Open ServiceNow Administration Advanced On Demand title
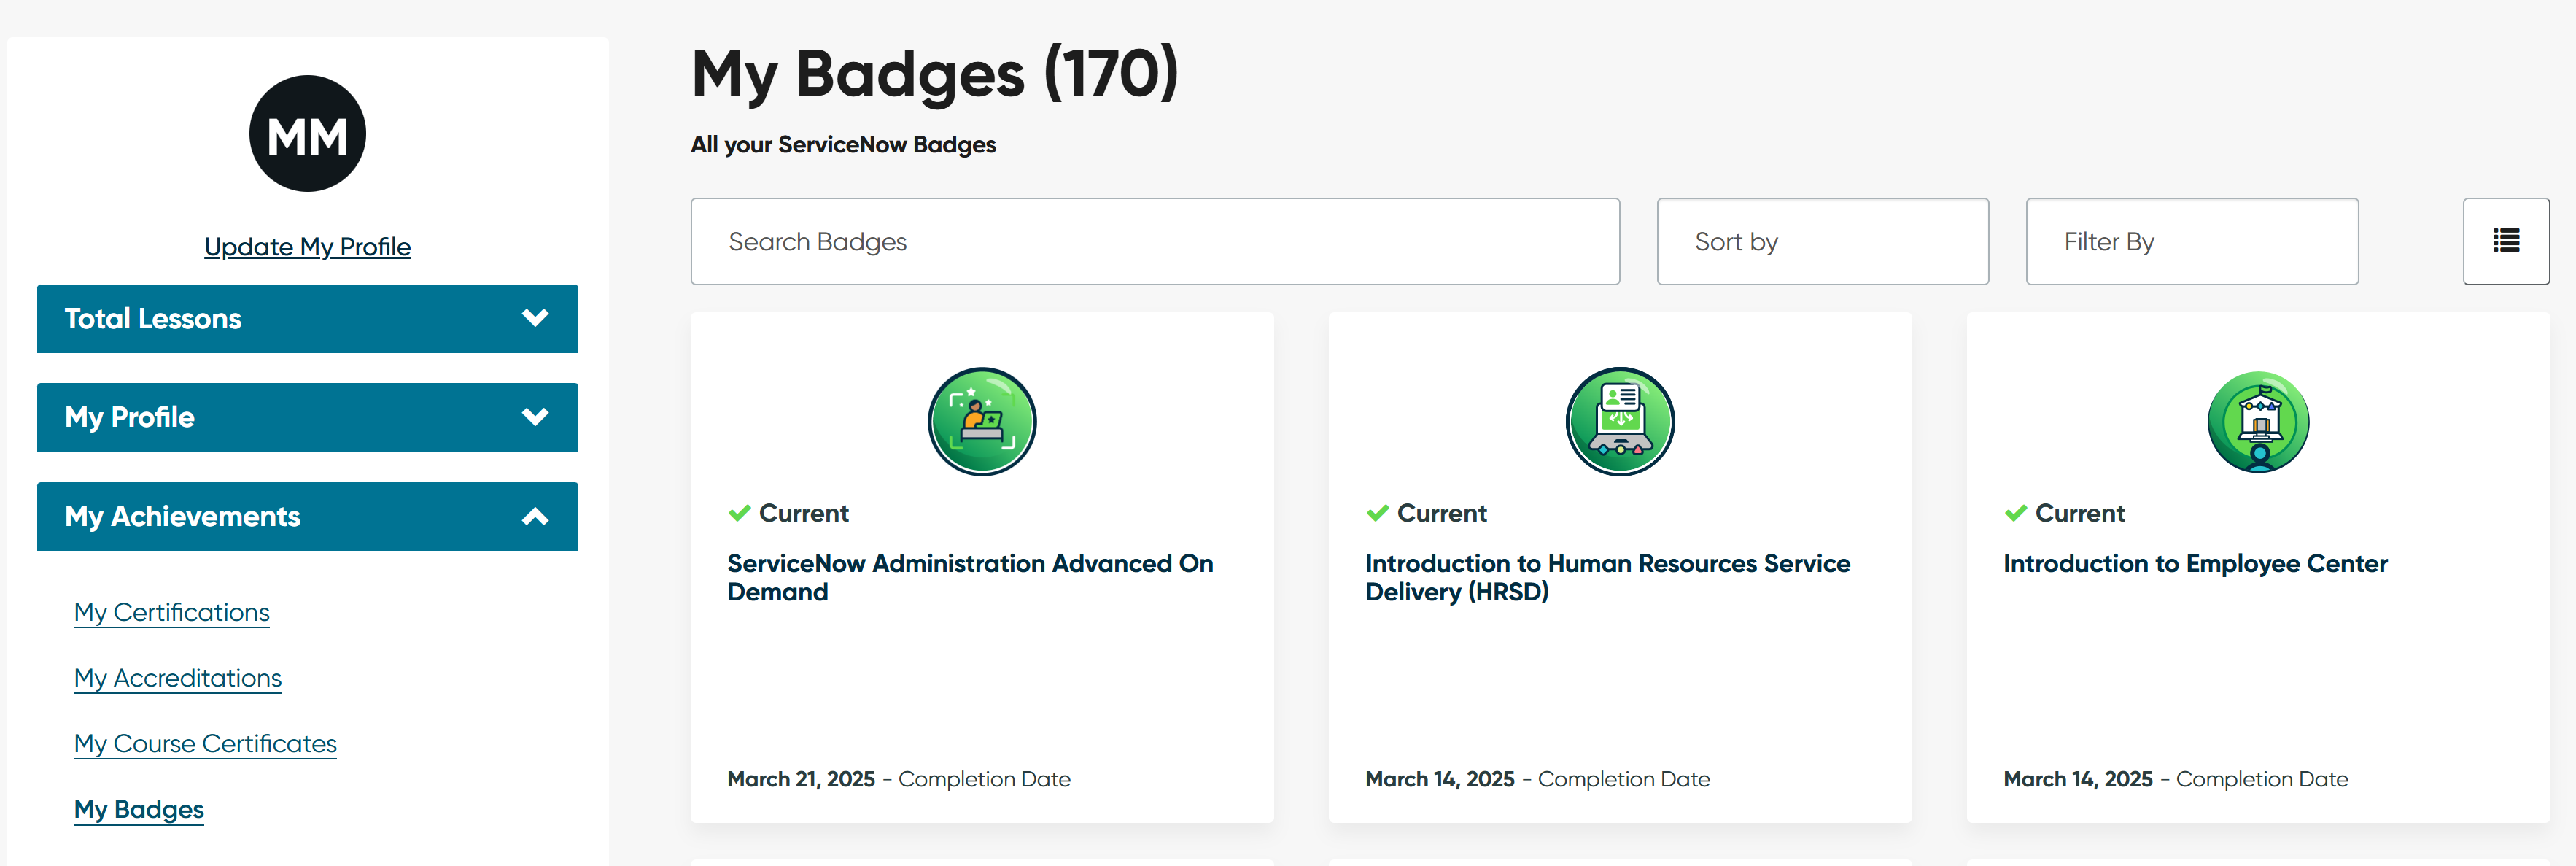2576x866 pixels. coord(968,577)
